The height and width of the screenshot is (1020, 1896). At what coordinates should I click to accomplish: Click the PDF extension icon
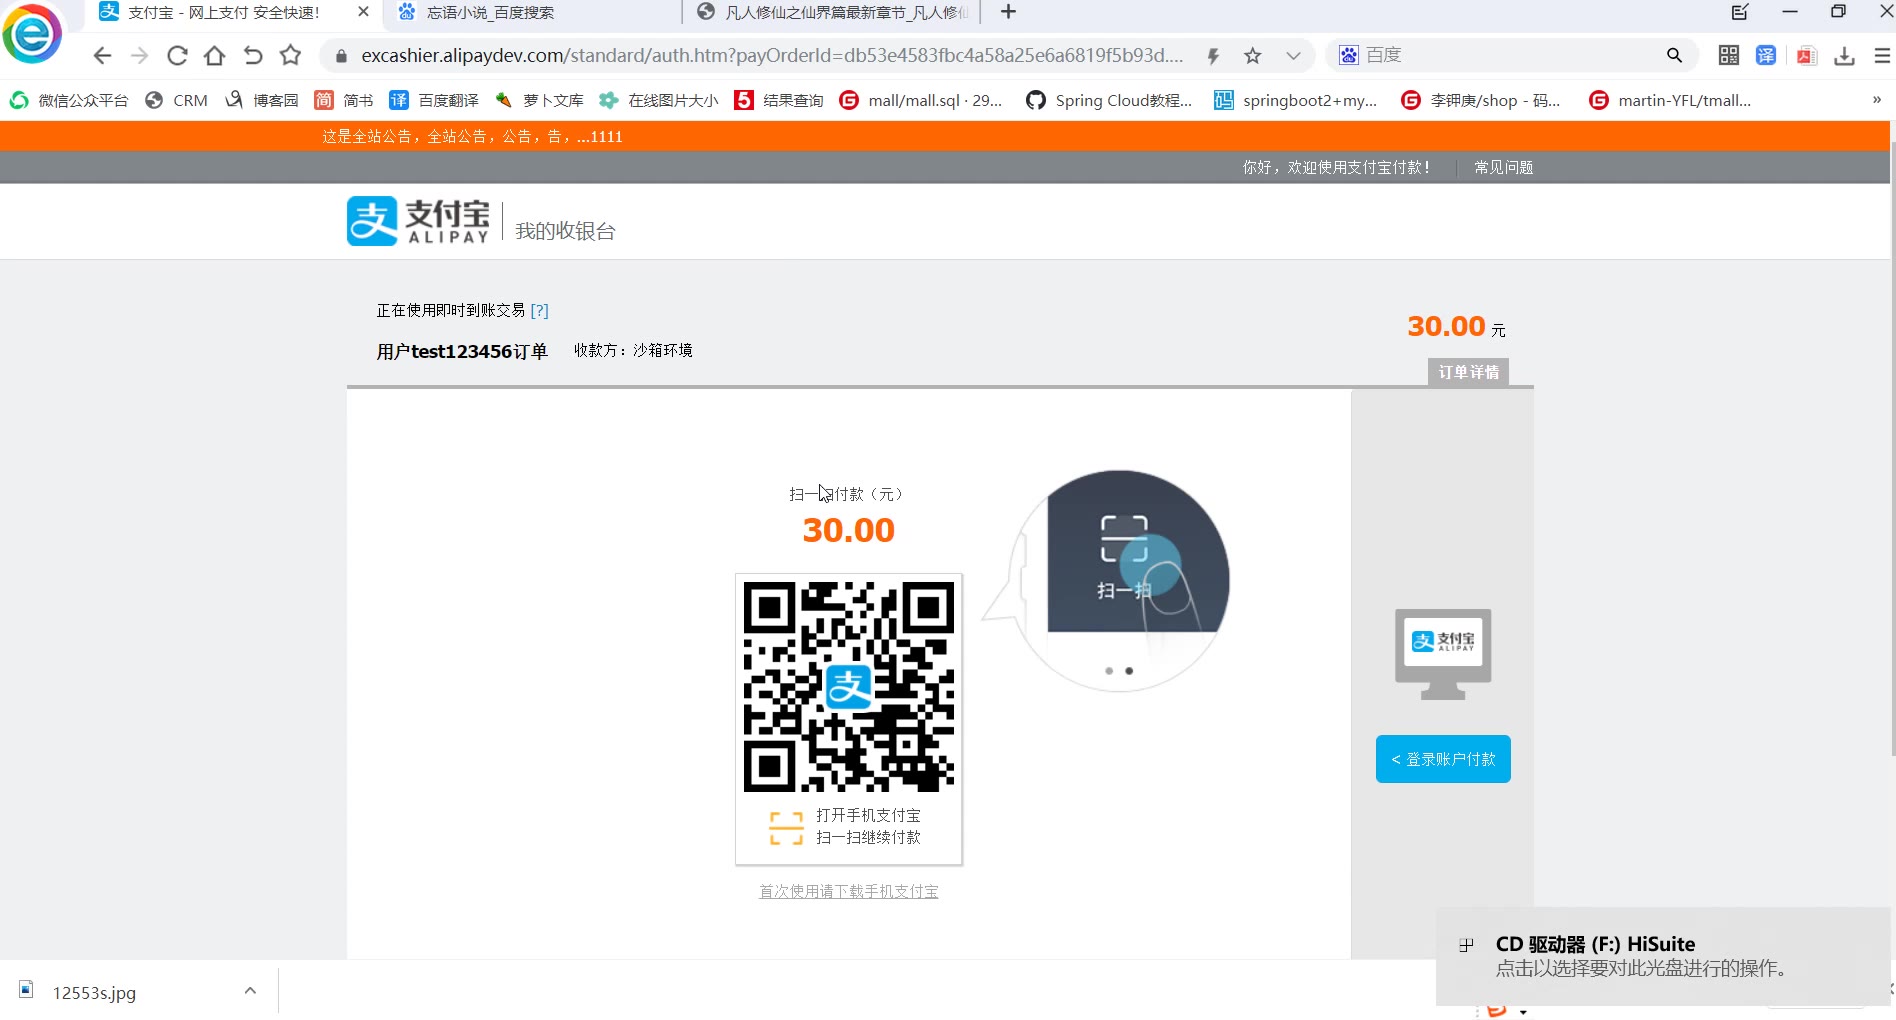pos(1806,55)
